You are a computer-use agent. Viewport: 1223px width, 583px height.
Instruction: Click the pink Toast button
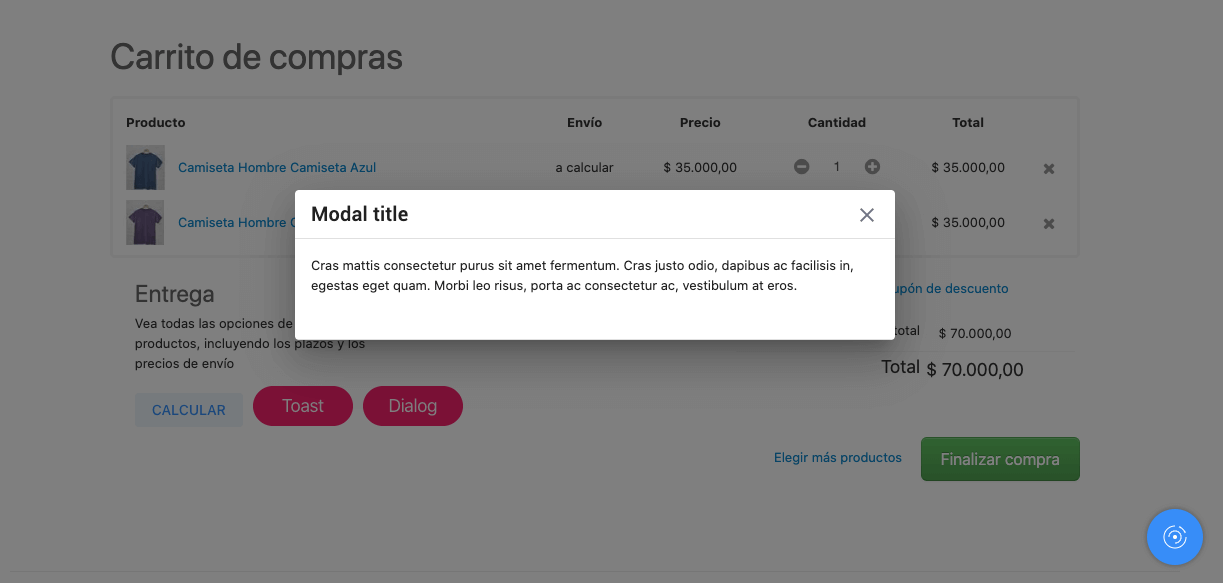(x=303, y=406)
